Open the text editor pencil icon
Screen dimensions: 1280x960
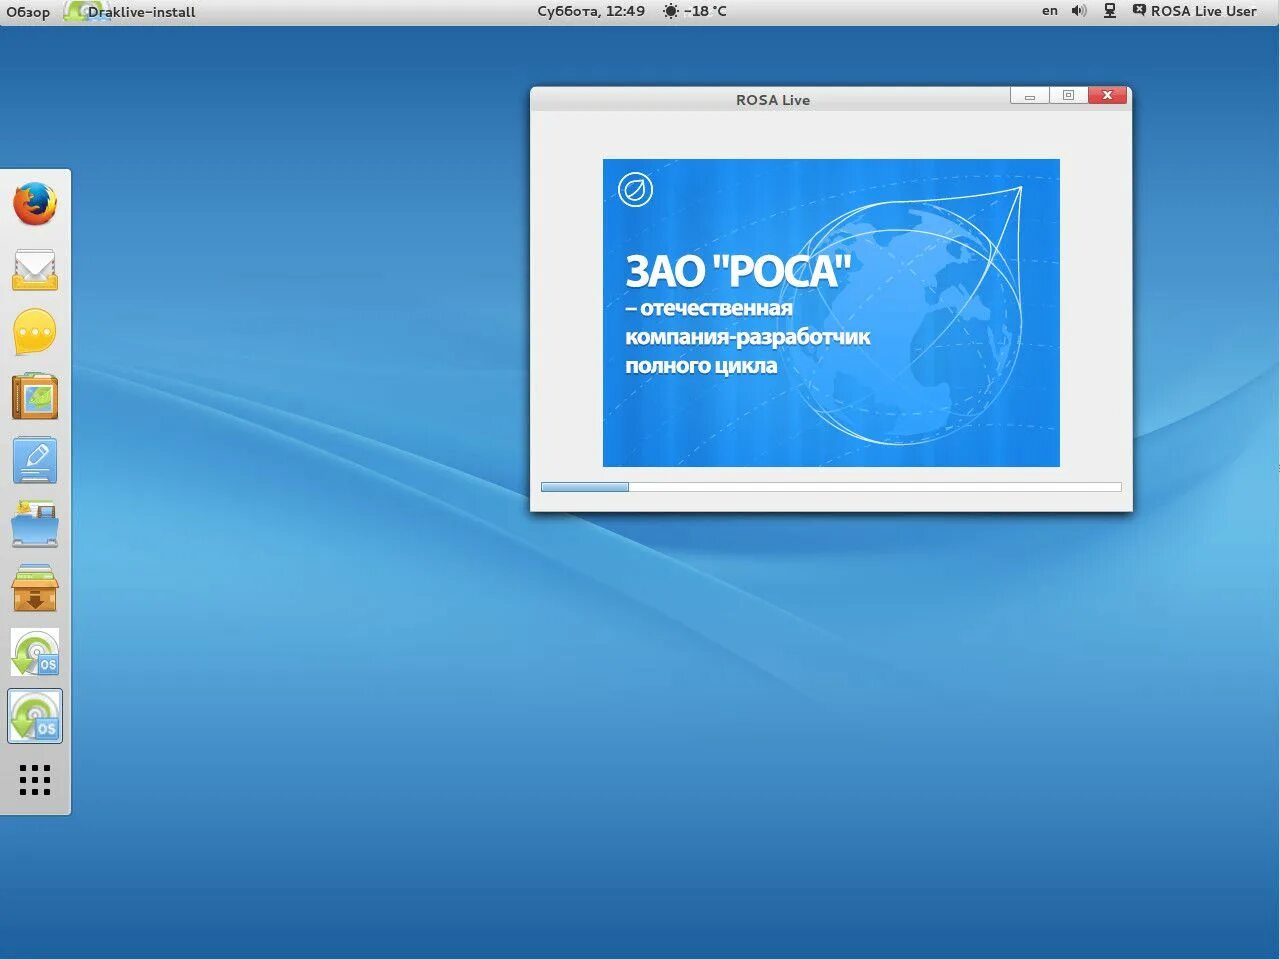pyautogui.click(x=35, y=461)
